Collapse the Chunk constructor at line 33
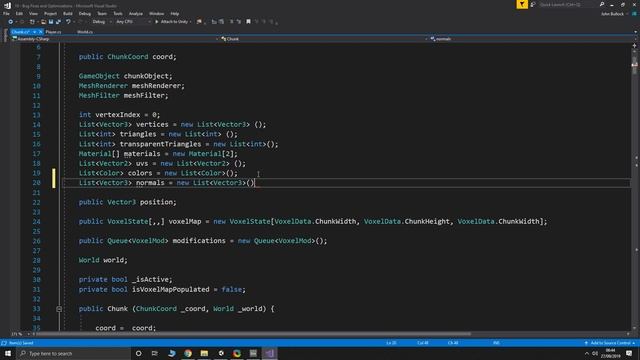 59,309
